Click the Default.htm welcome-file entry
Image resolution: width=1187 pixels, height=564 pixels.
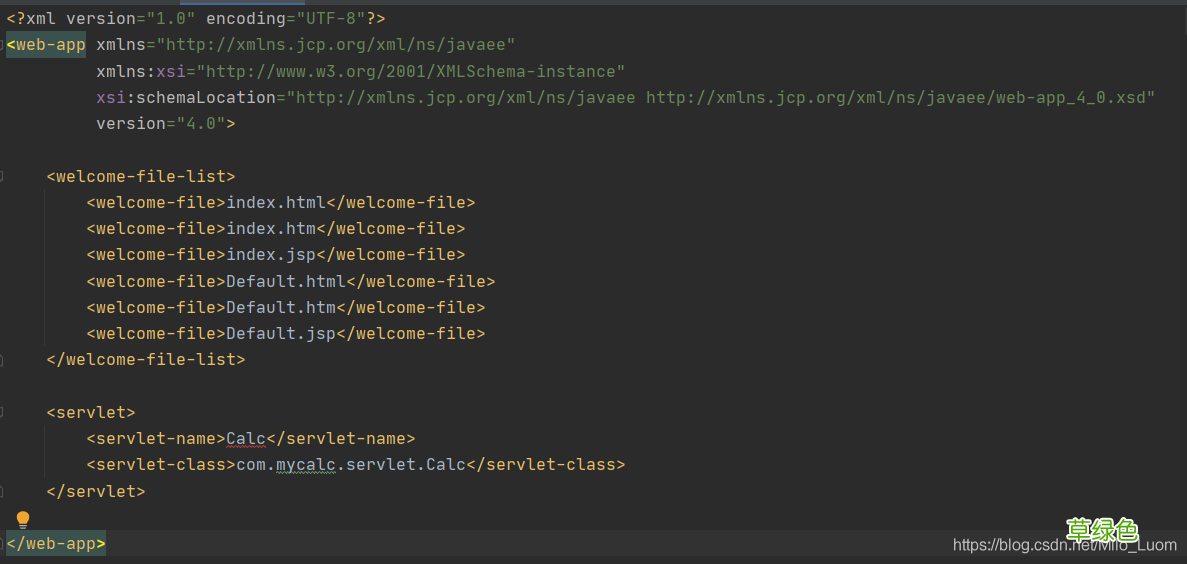tap(281, 307)
